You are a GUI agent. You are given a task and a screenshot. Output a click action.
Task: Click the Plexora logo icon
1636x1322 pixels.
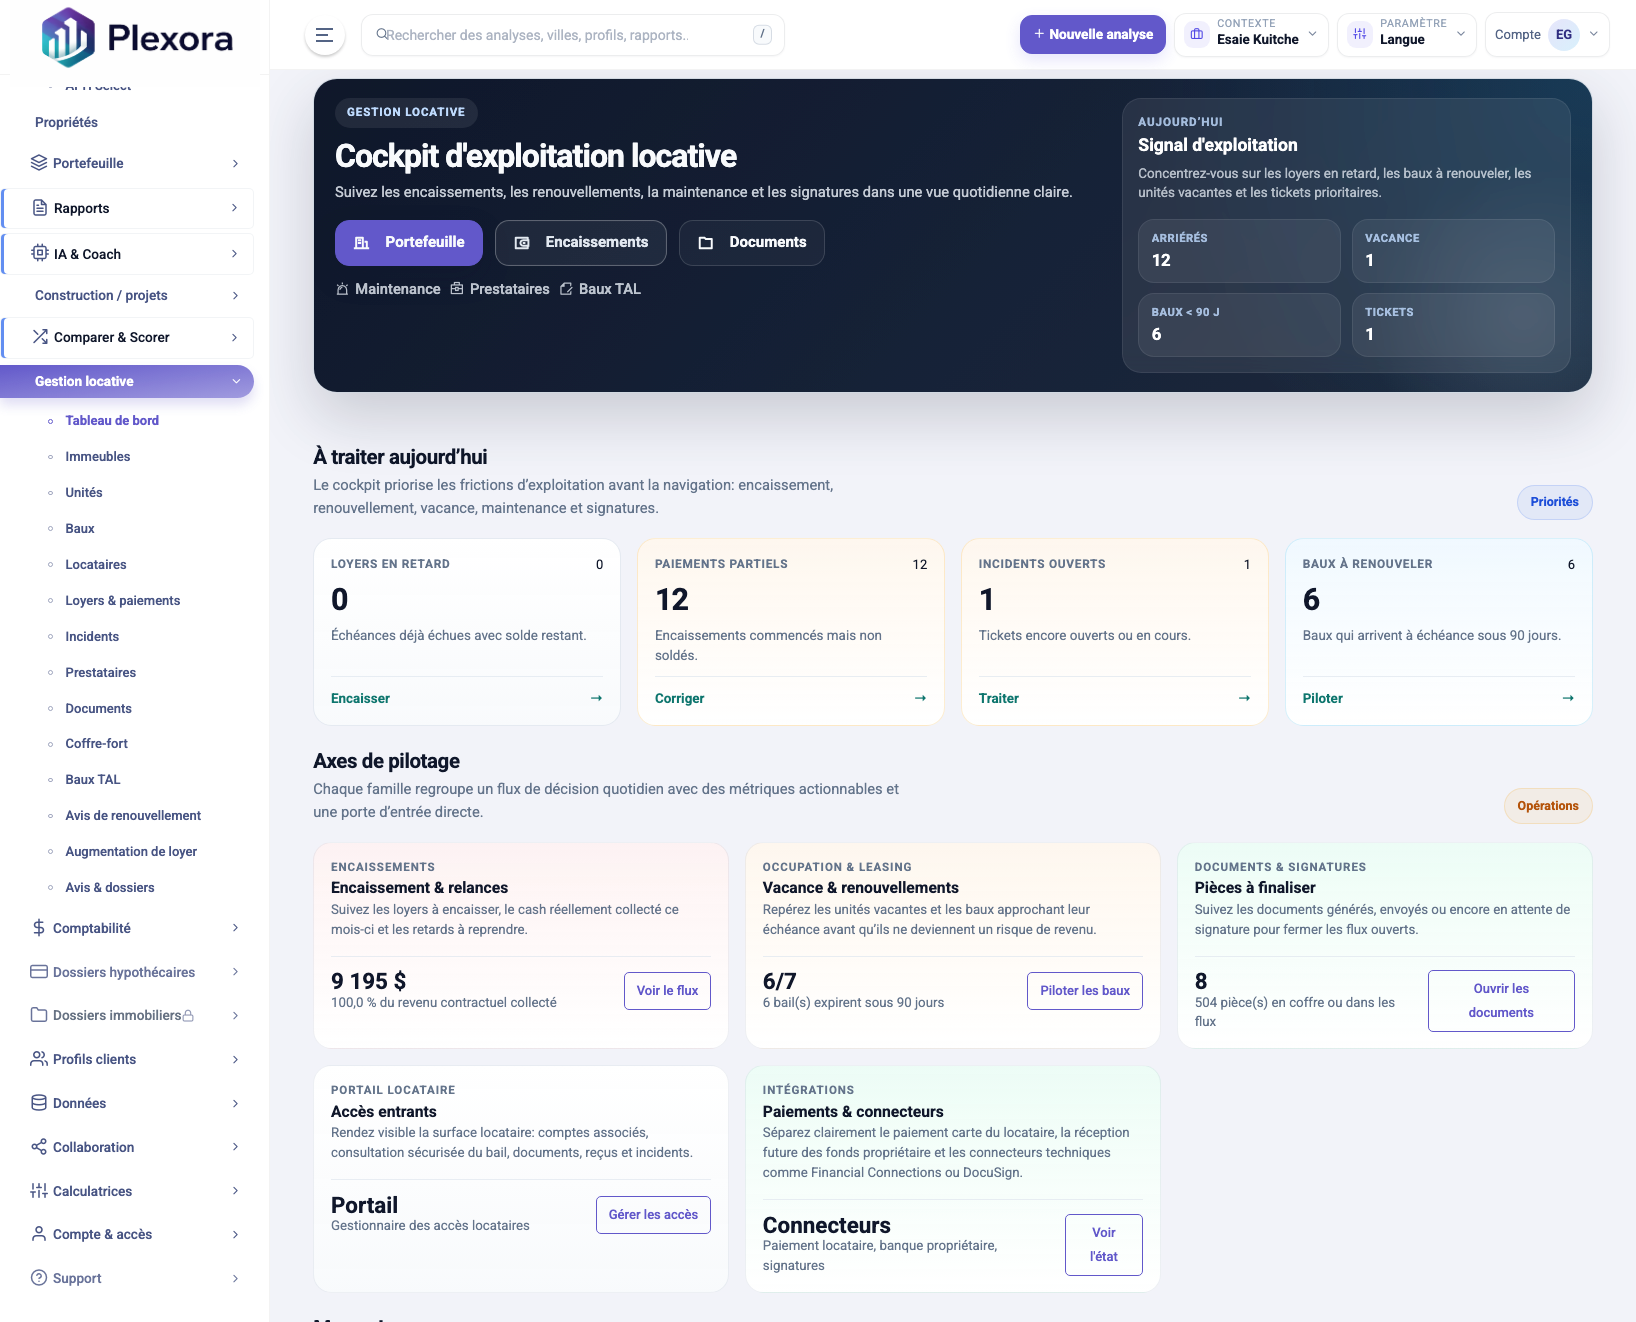67,37
